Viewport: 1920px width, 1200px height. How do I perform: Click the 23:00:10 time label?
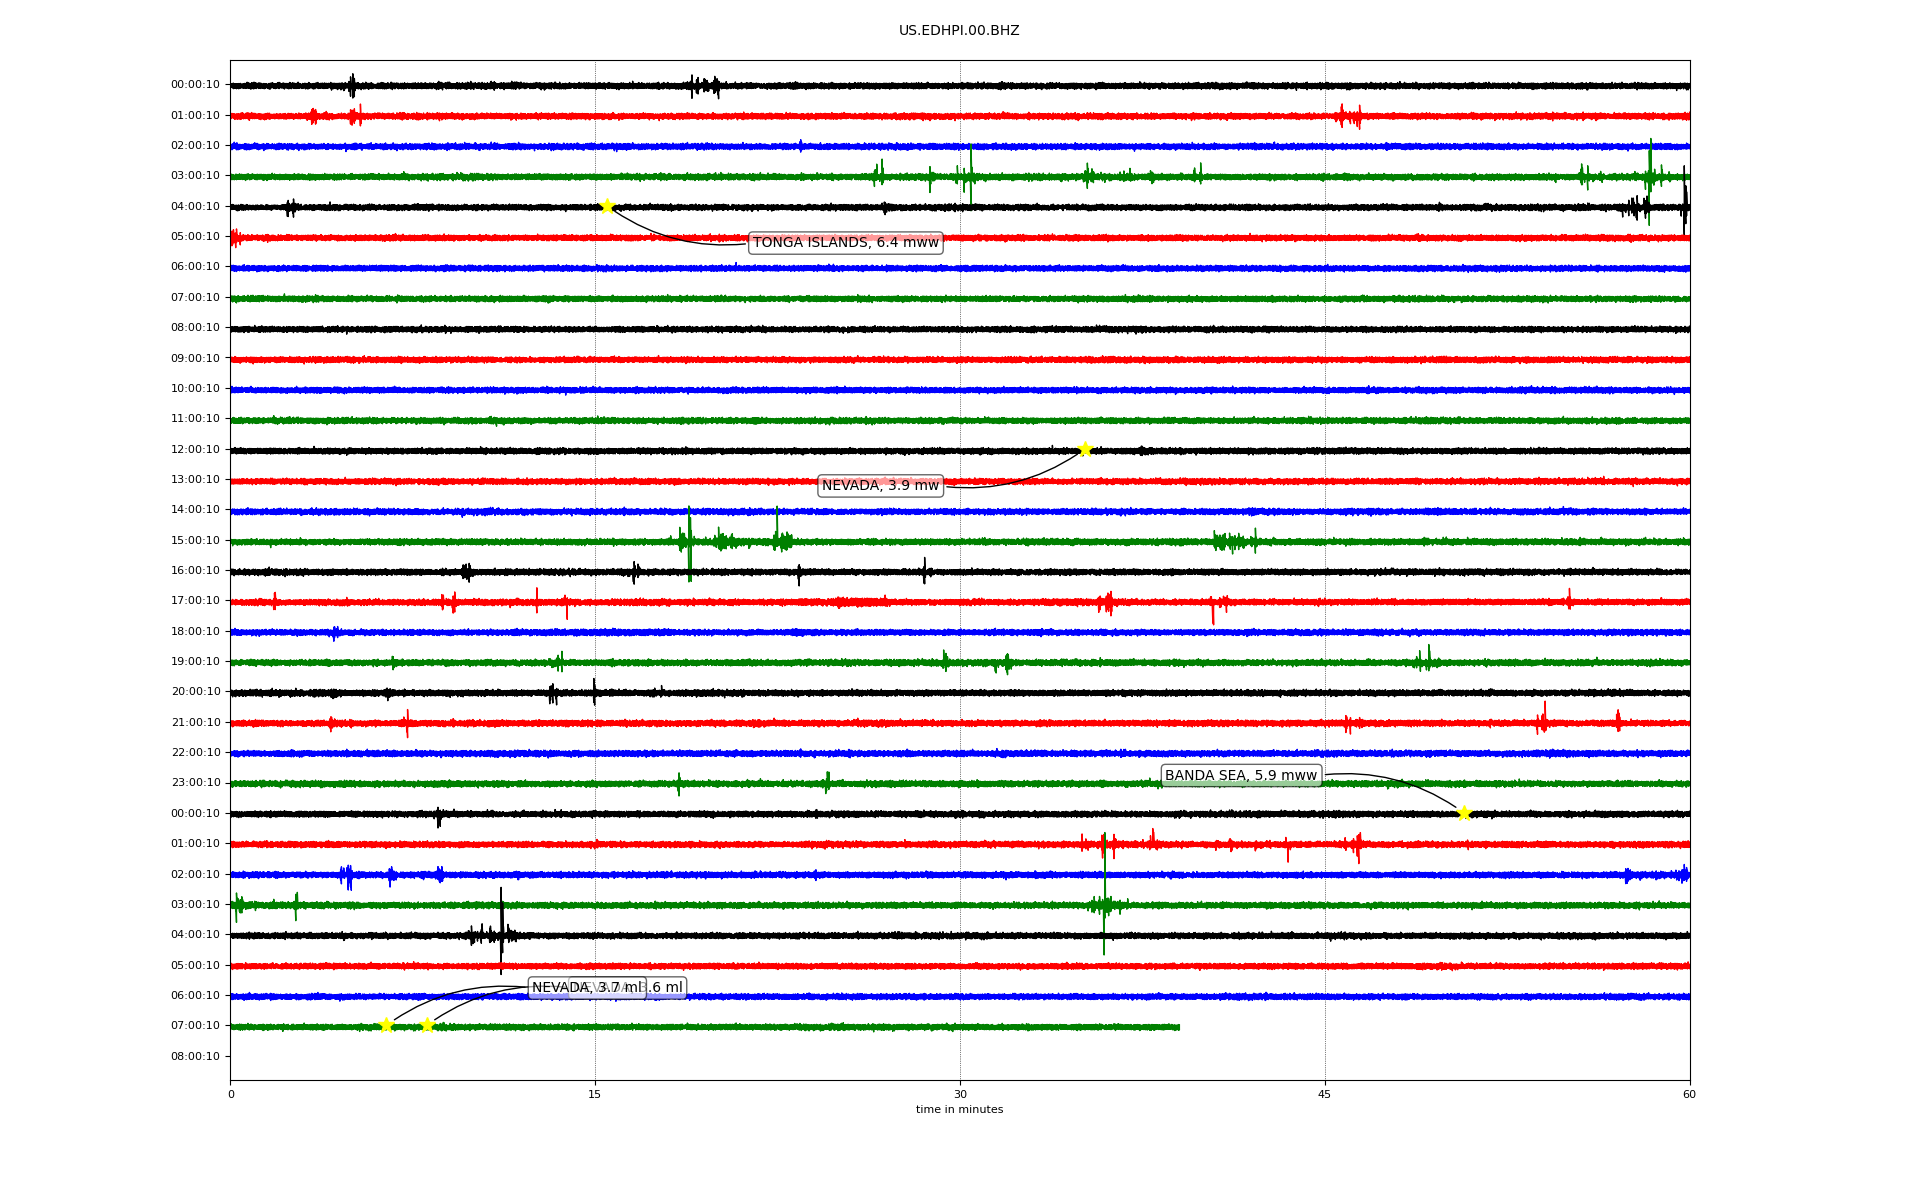click(195, 783)
